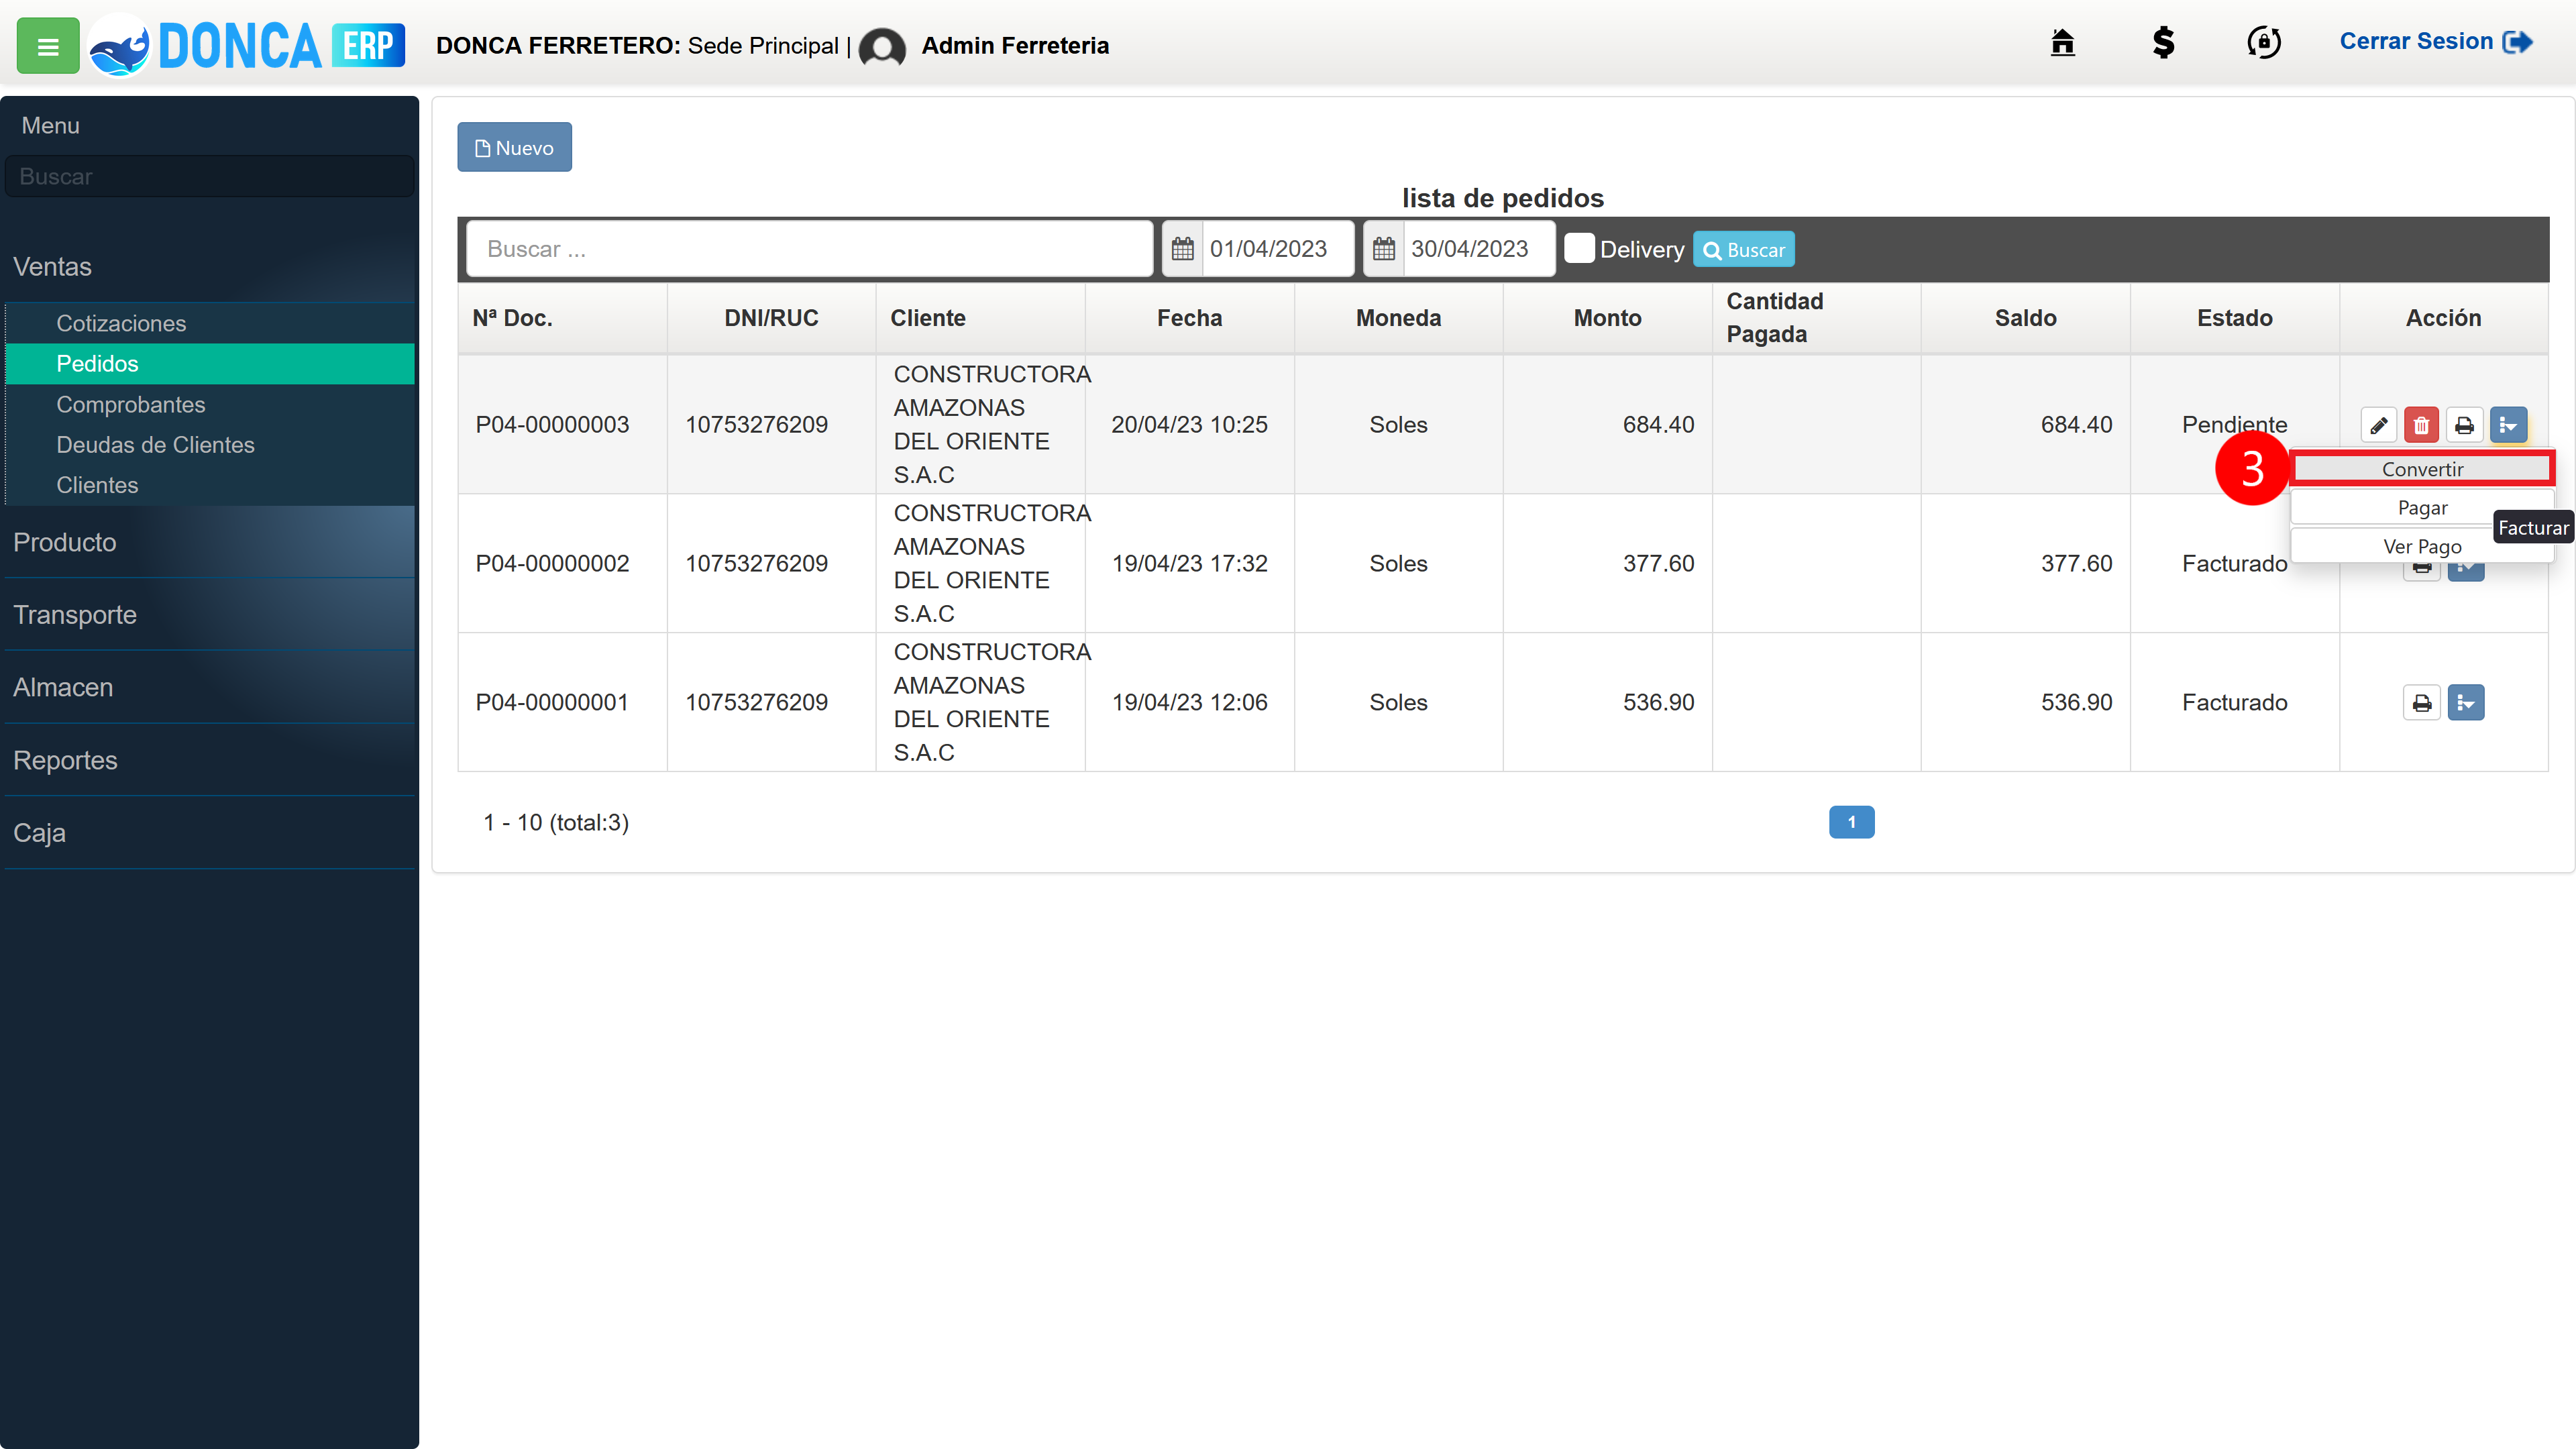Viewport: 2576px width, 1449px height.
Task: Open calendar icon beside 30/04/2023
Action: [x=1383, y=249]
